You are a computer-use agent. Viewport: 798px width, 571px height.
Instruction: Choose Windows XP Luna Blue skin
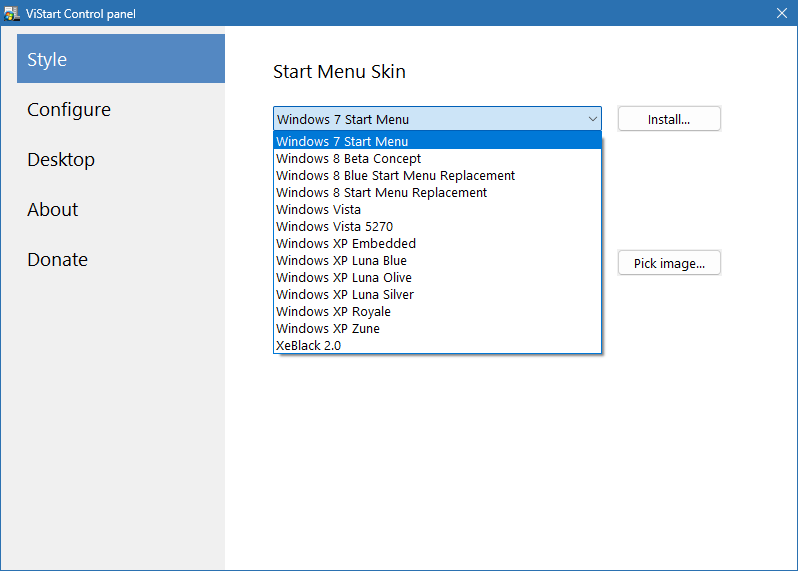pyautogui.click(x=341, y=260)
